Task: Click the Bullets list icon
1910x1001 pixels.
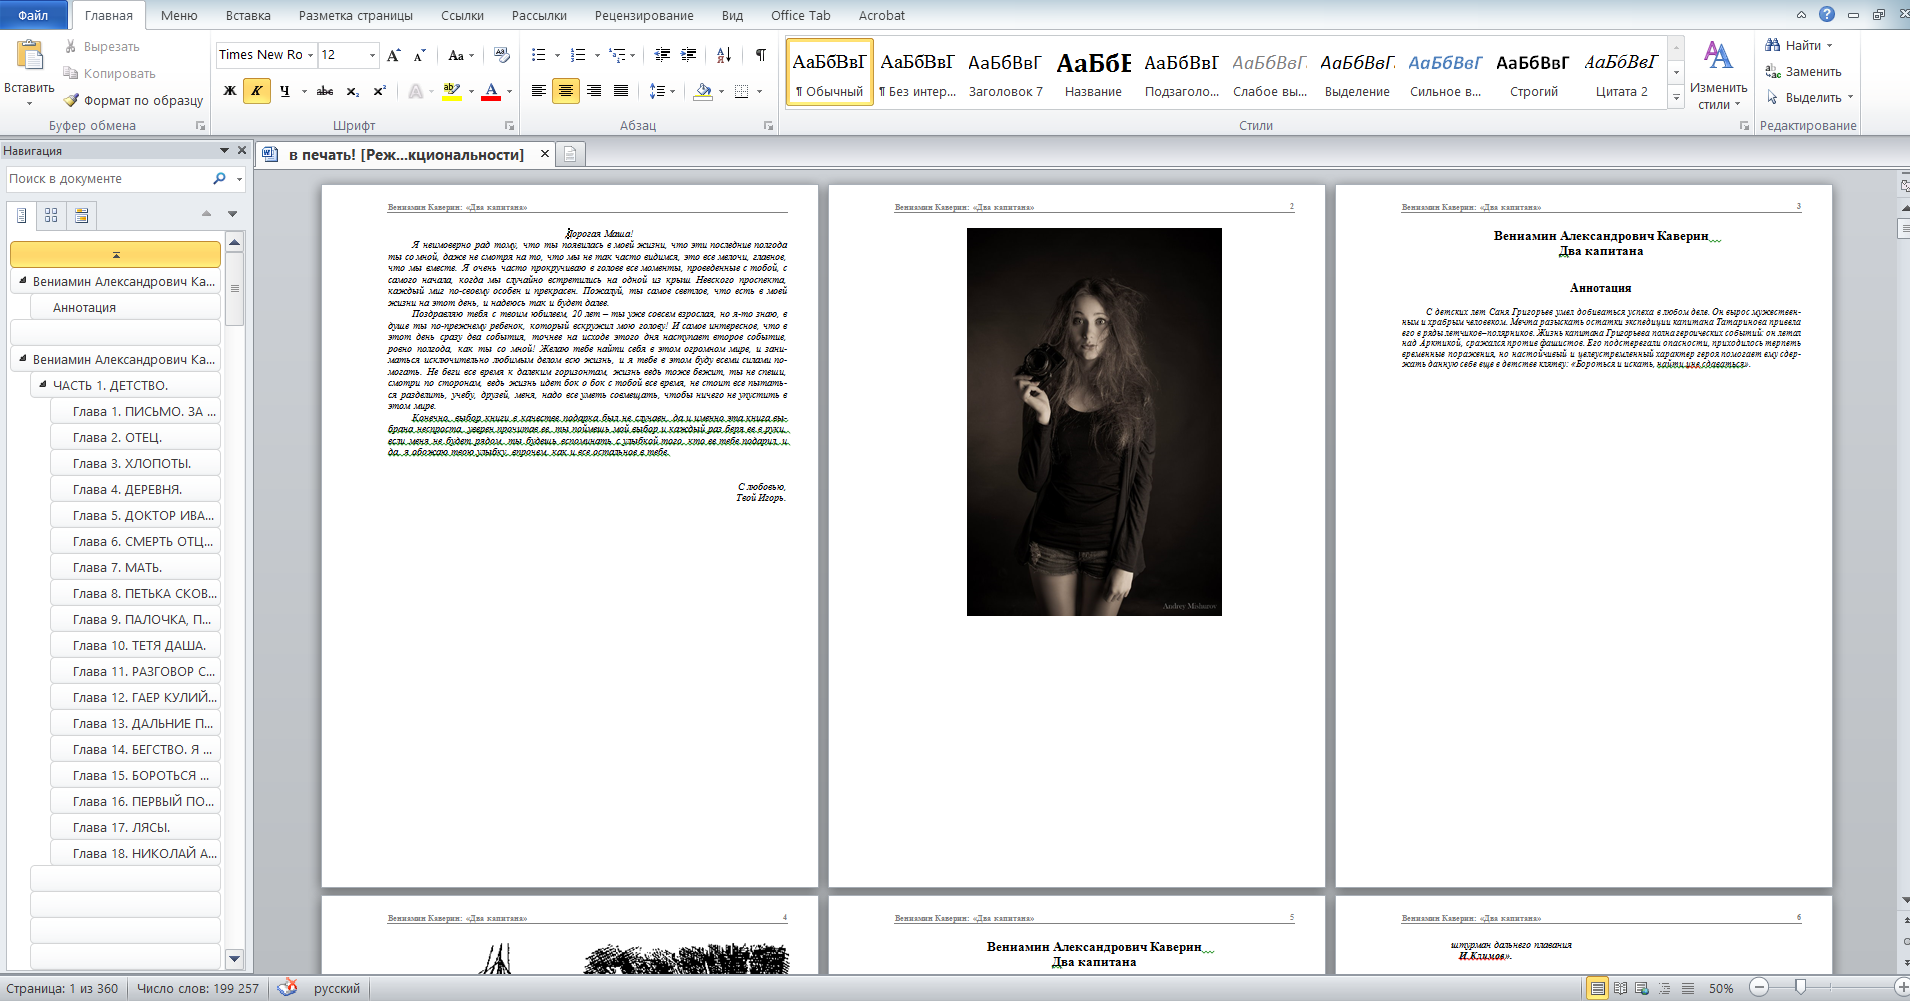Action: click(538, 55)
